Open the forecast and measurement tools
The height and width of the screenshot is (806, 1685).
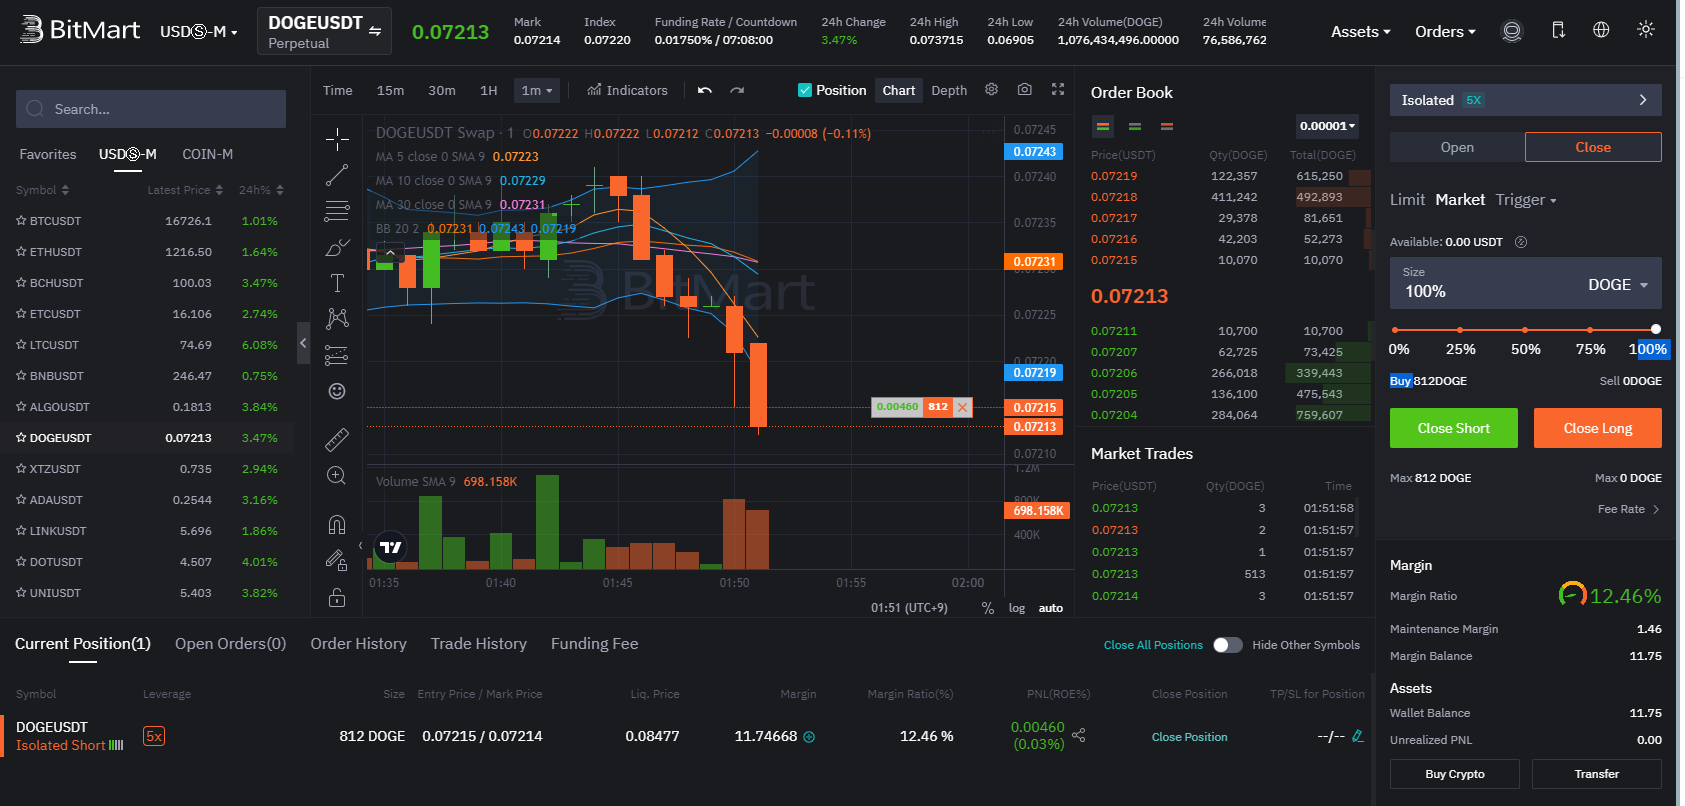coord(337,355)
